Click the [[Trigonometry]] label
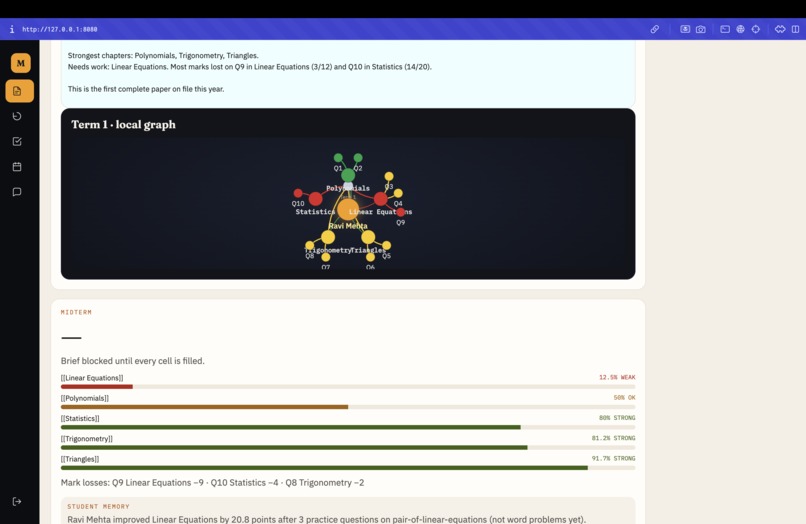 tap(86, 439)
